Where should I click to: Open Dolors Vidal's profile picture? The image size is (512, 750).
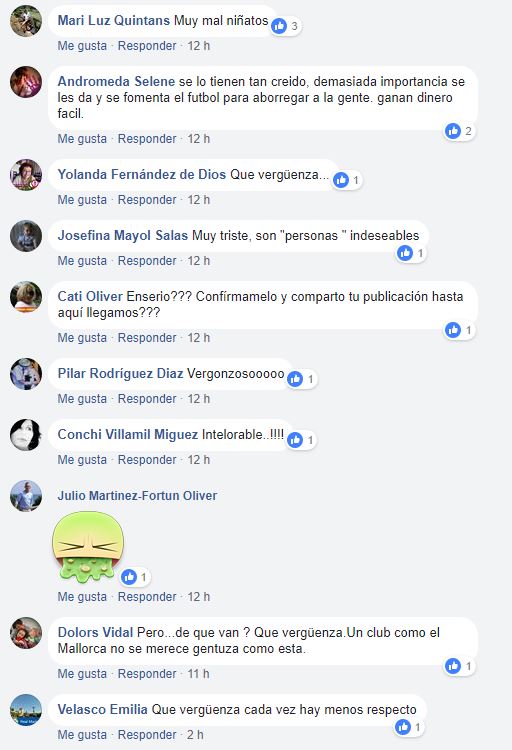26,633
